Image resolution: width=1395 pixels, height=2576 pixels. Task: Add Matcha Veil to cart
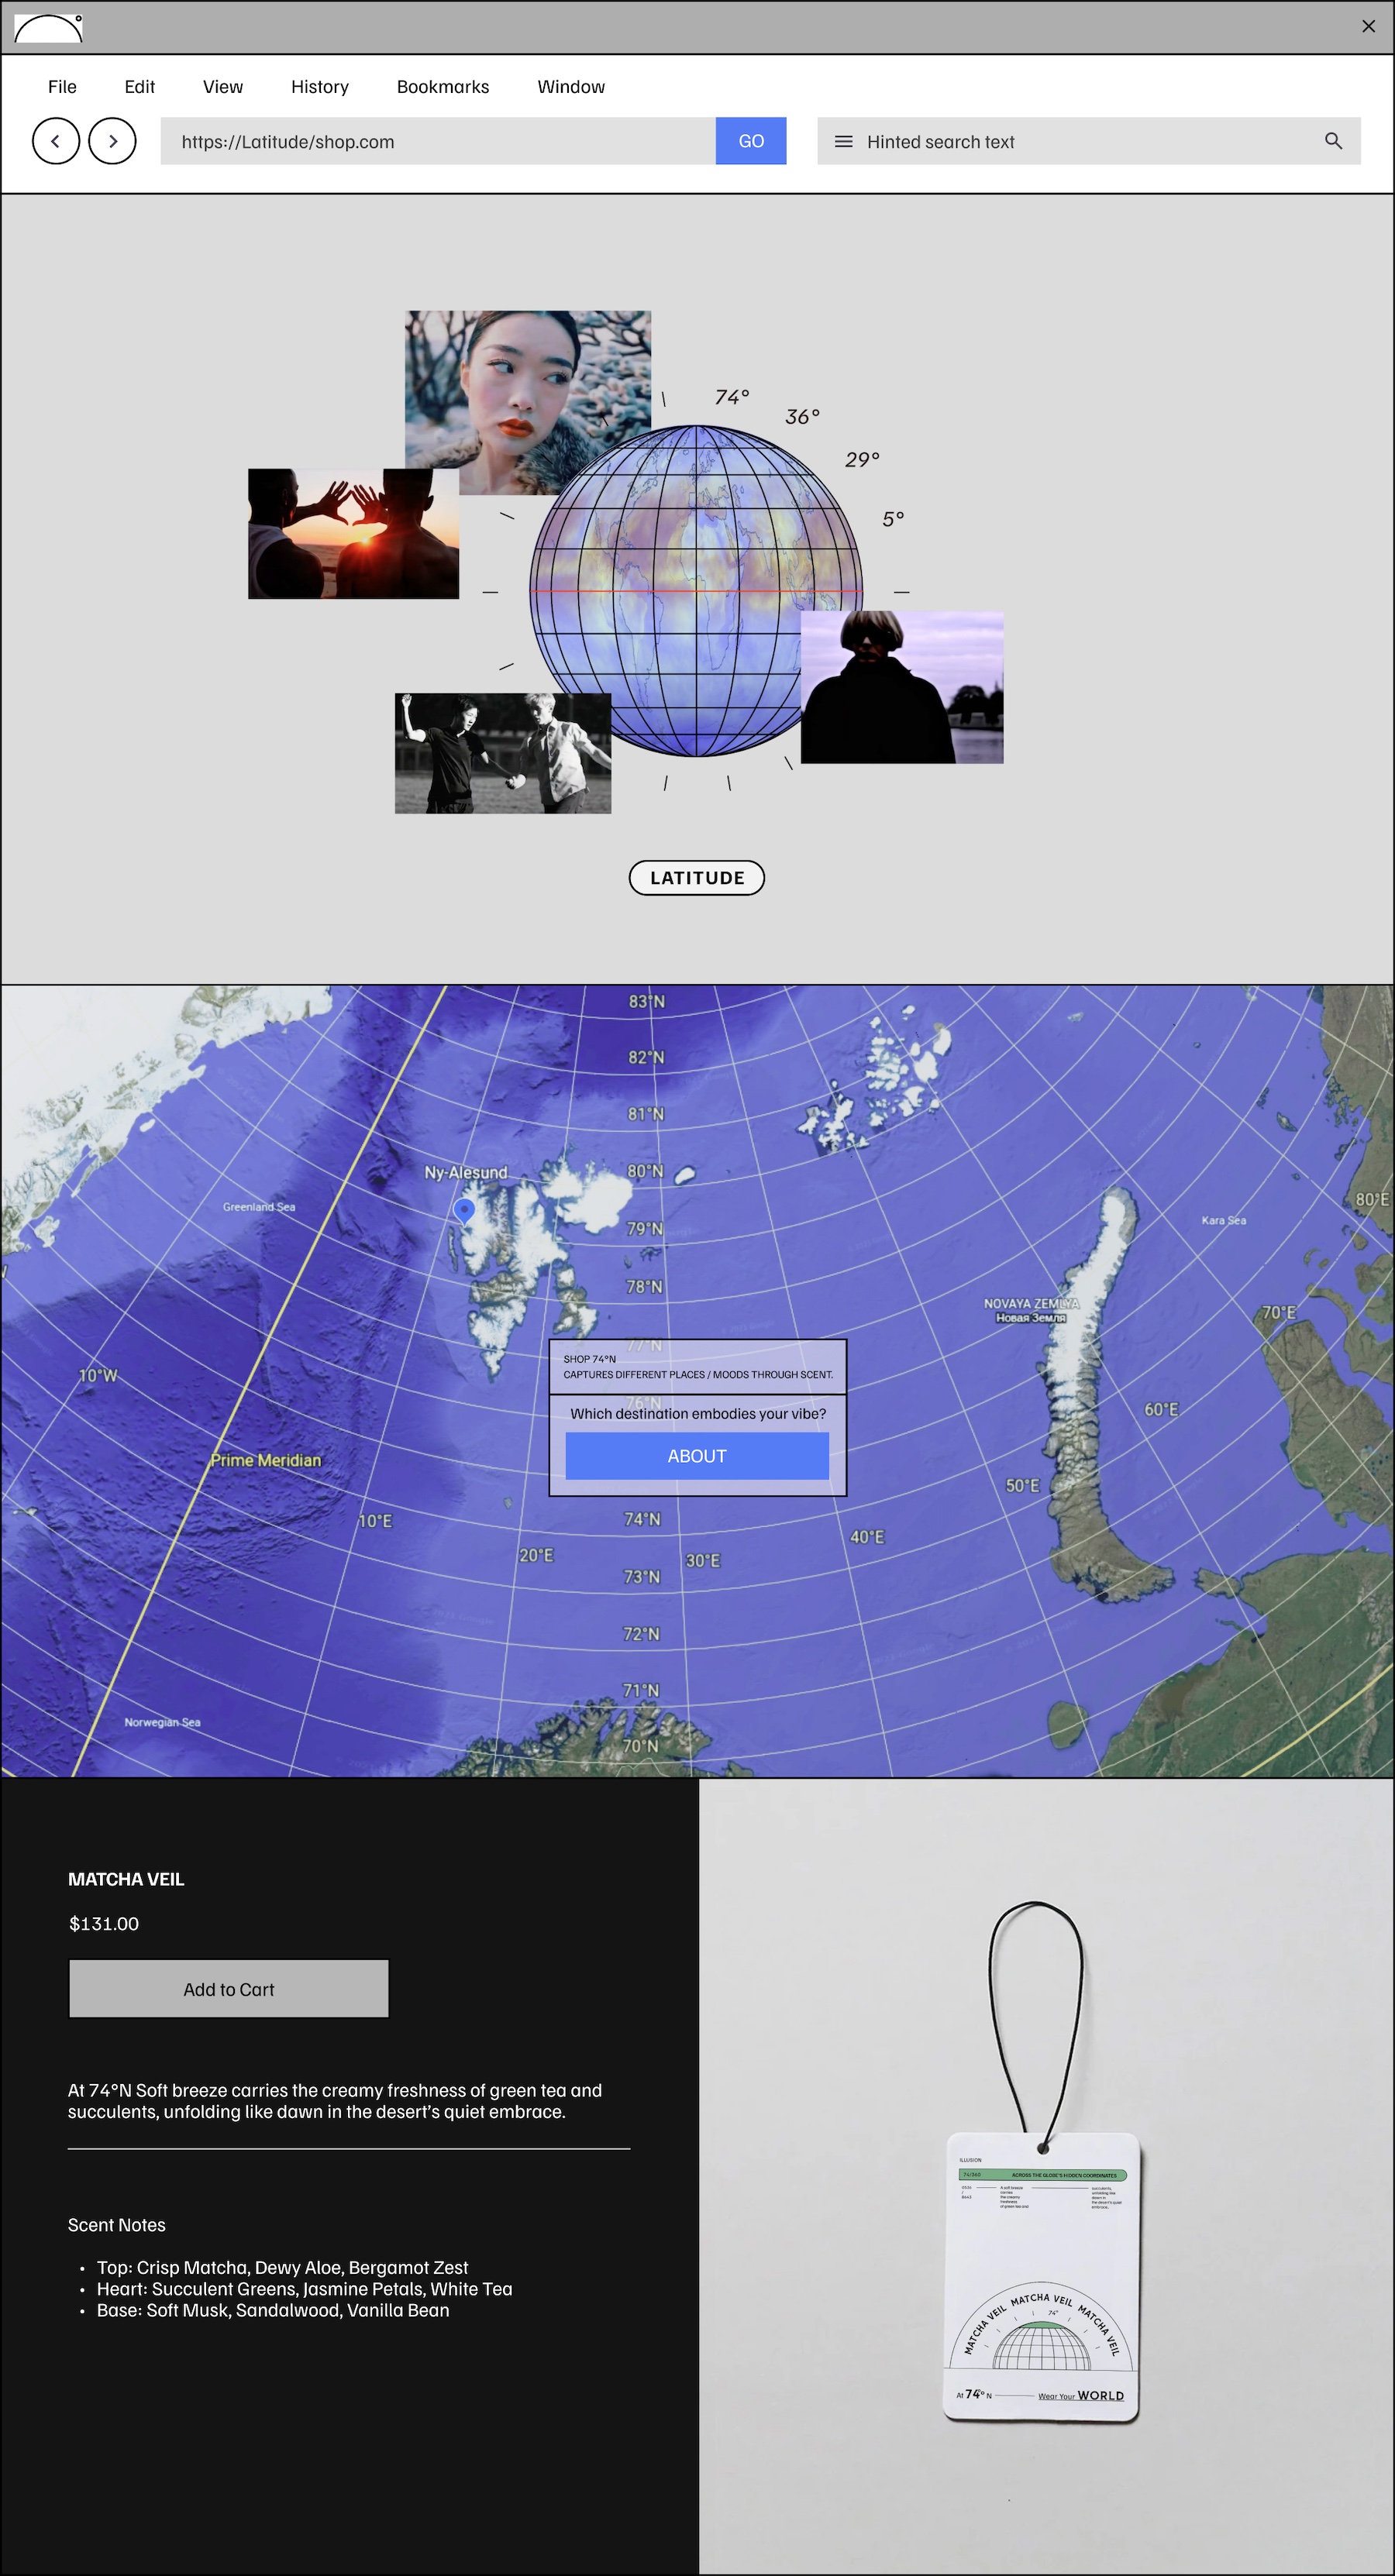tap(229, 1989)
